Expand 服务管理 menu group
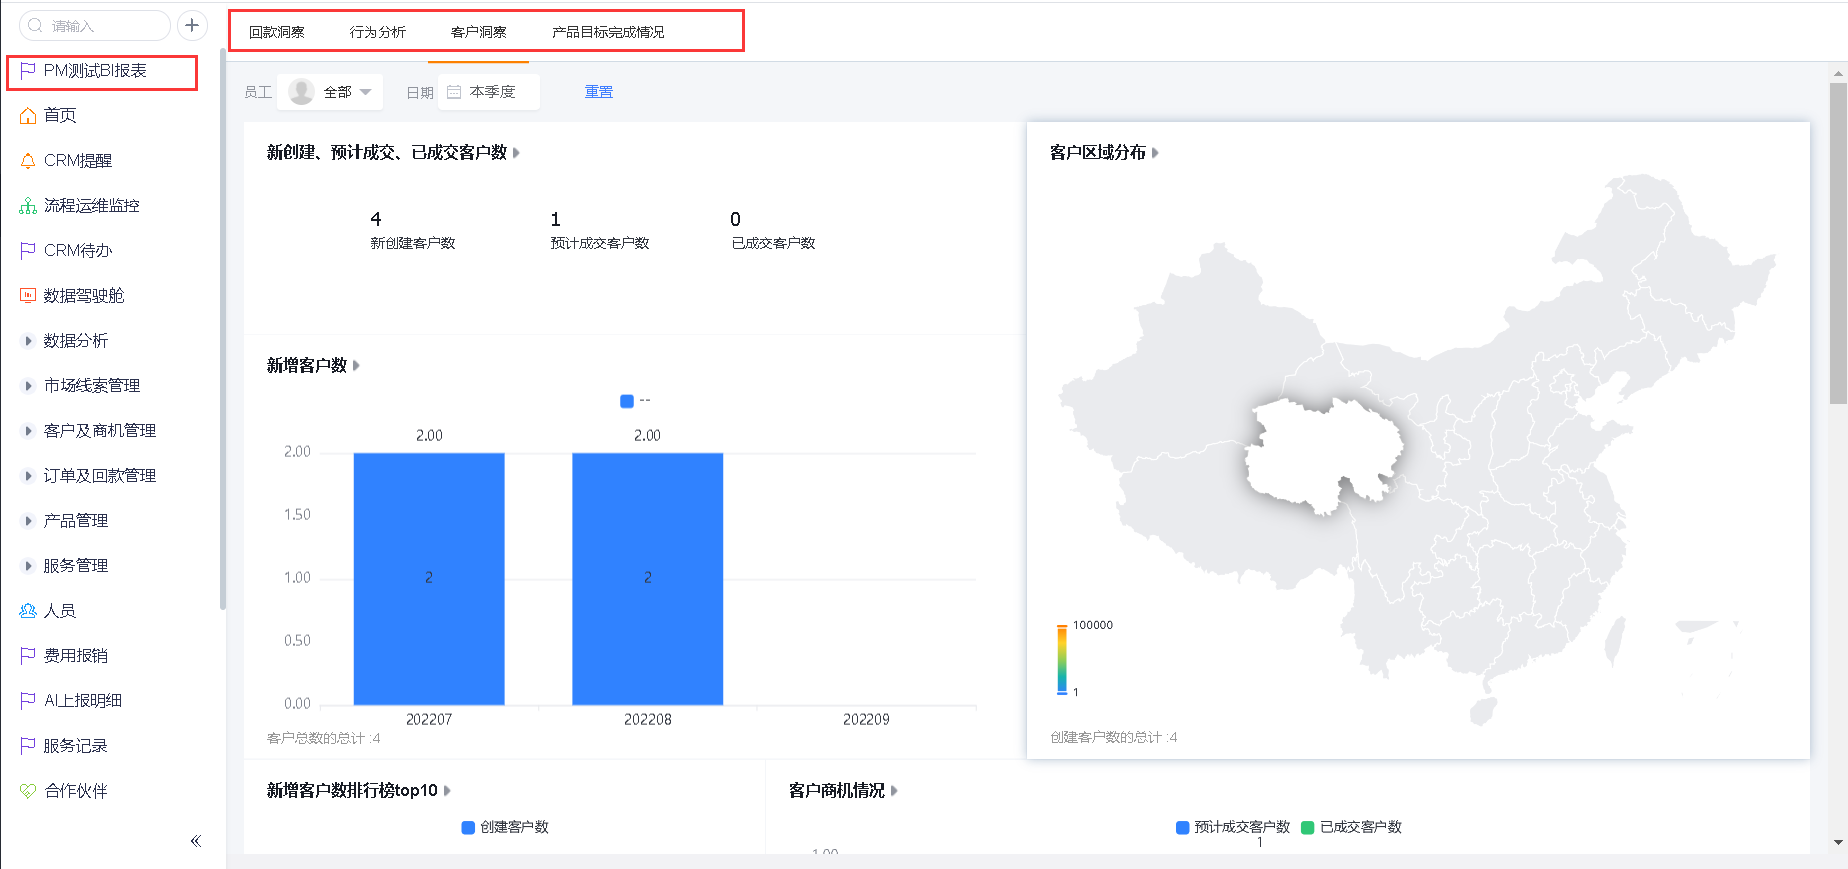1848x869 pixels. pos(28,566)
